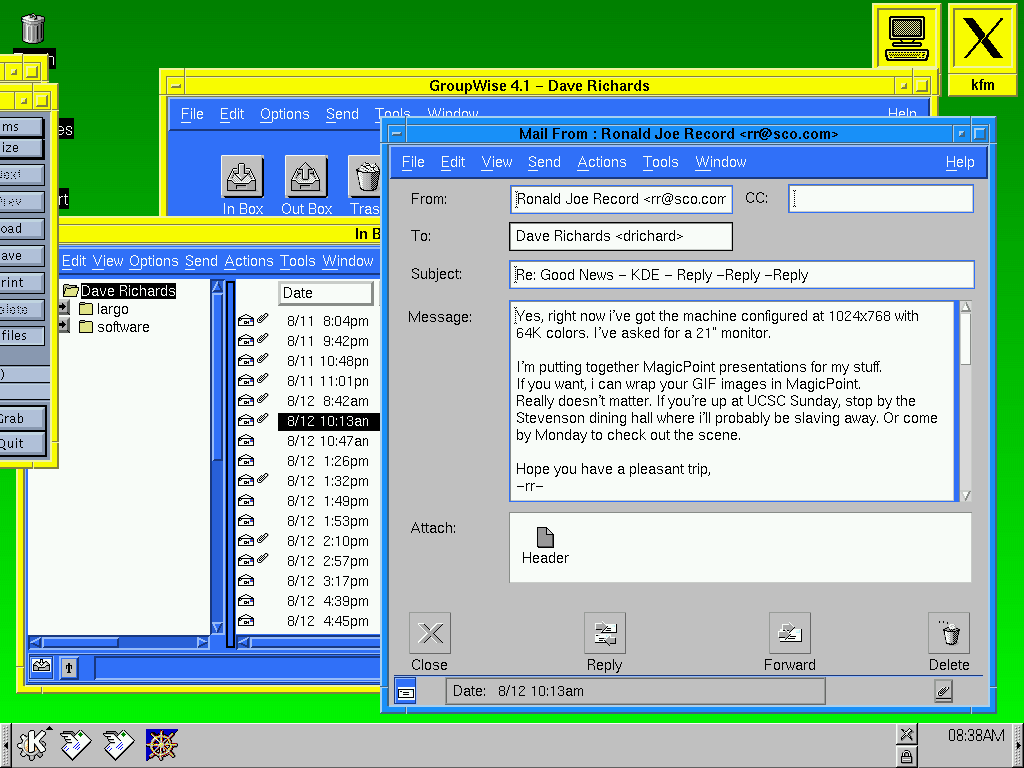This screenshot has width=1024, height=768.
Task: Click the Date column header
Action: 325,293
